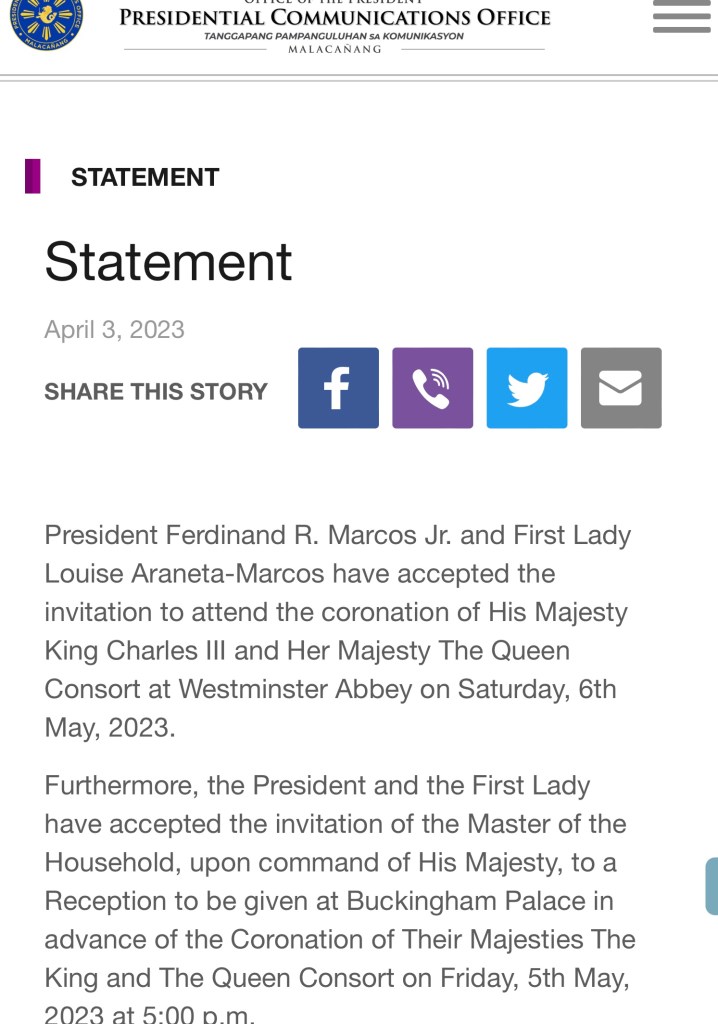The width and height of the screenshot is (718, 1024).
Task: Click the name Louise Araneta-Marcos
Action: (x=185, y=574)
